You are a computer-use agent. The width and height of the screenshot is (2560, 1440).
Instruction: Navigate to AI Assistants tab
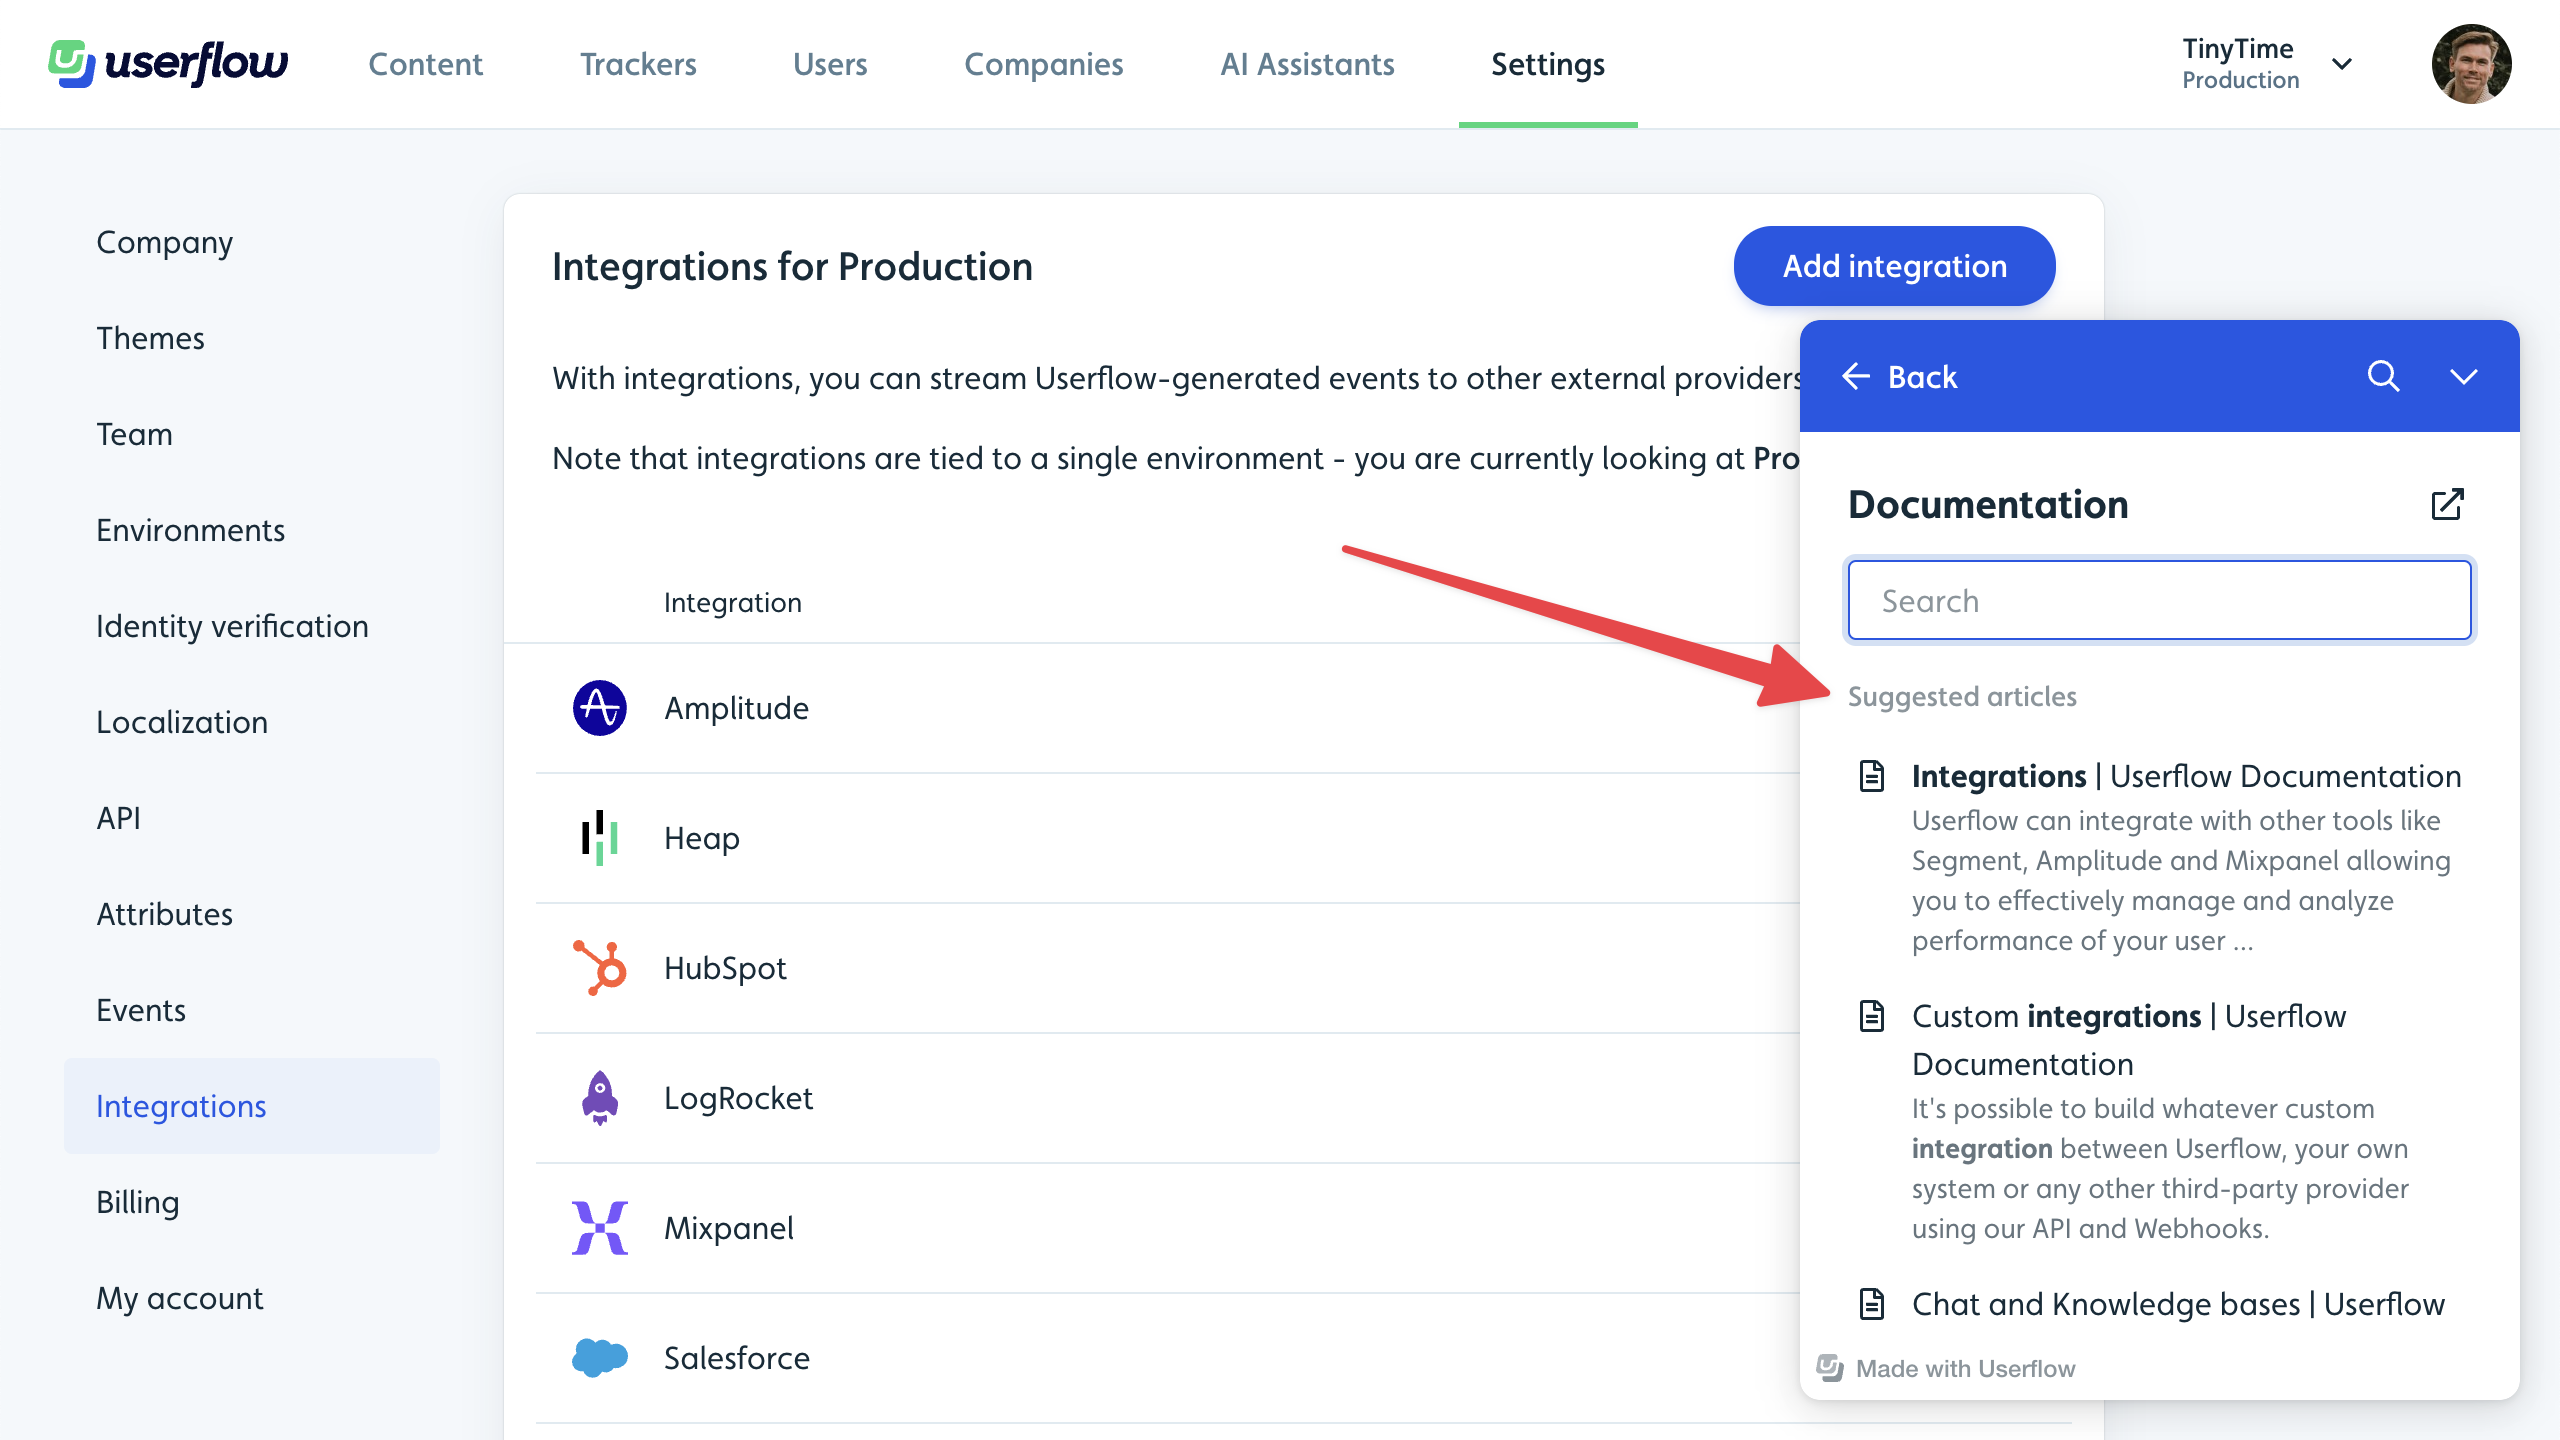pos(1307,64)
